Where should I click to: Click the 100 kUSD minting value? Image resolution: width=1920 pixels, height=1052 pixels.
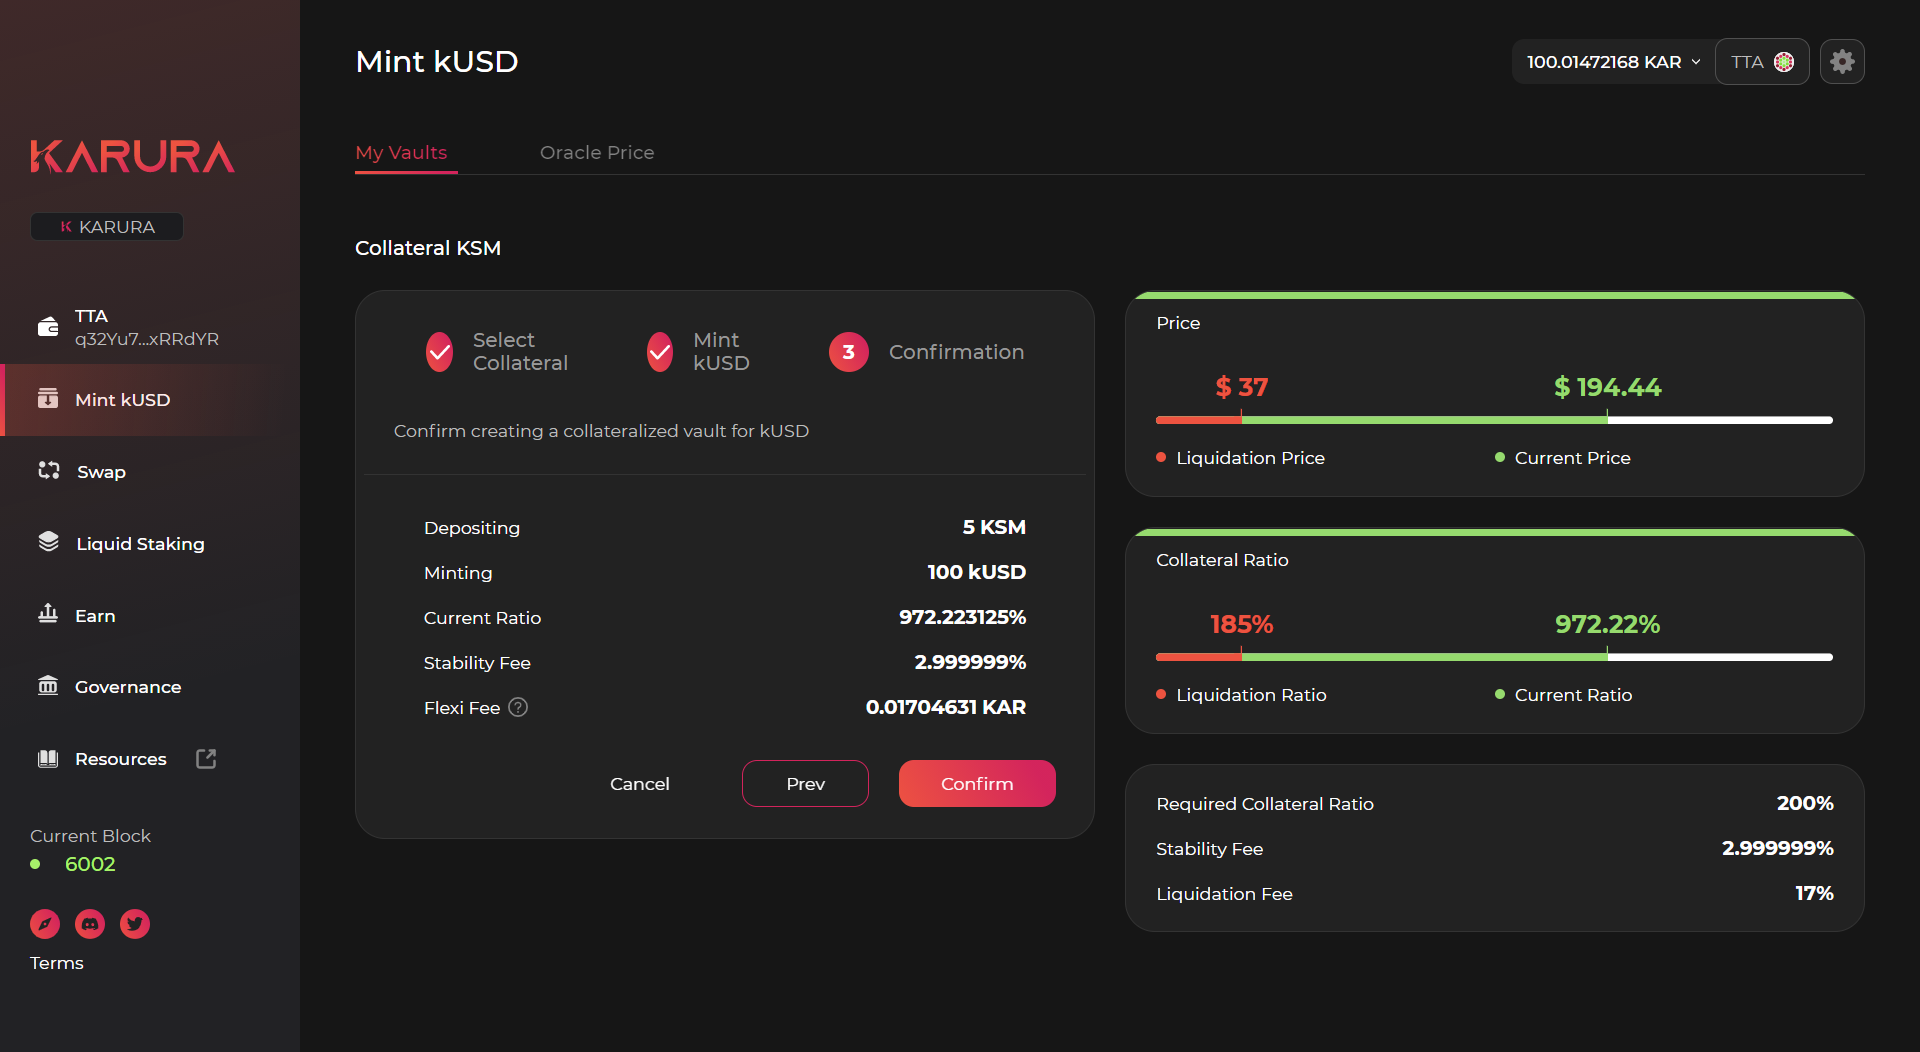pos(976,572)
